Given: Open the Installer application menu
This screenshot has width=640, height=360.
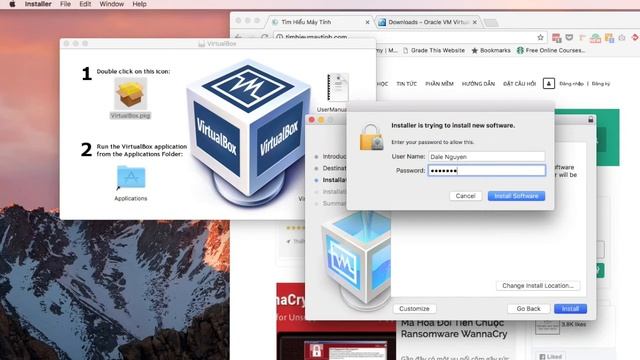Looking at the screenshot, I should coord(38,4).
